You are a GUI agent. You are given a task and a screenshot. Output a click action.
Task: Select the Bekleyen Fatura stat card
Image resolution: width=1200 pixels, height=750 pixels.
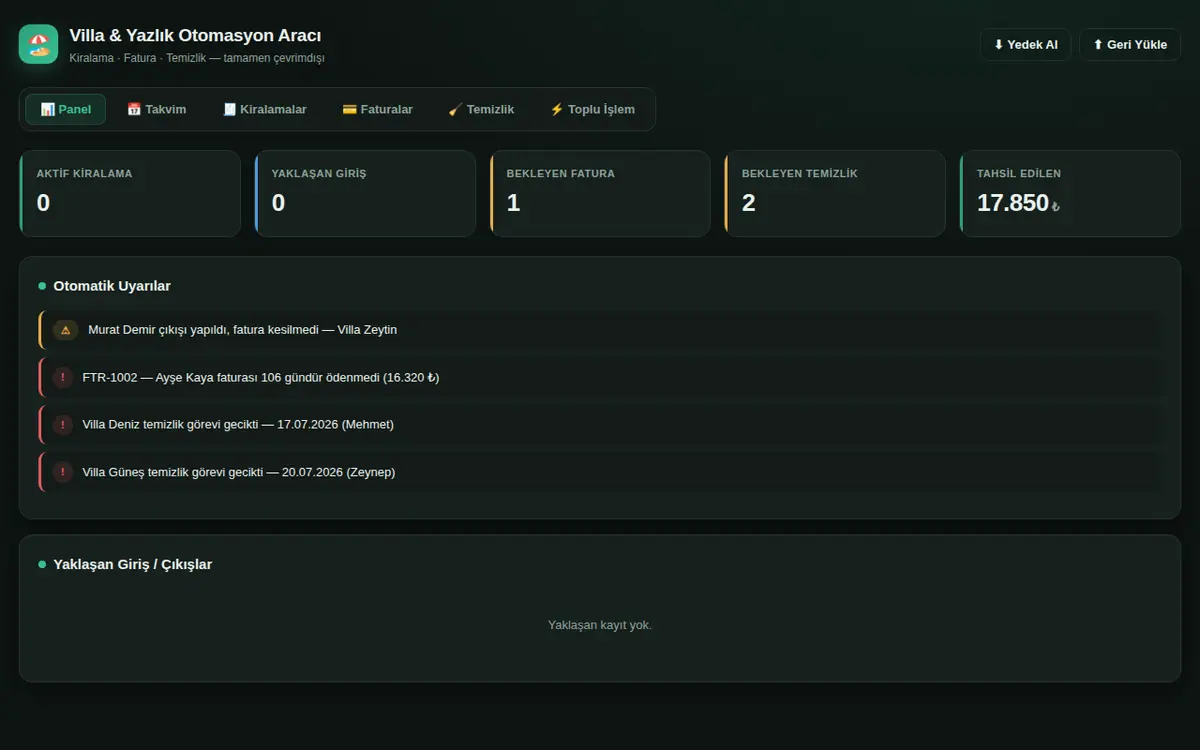click(x=600, y=194)
